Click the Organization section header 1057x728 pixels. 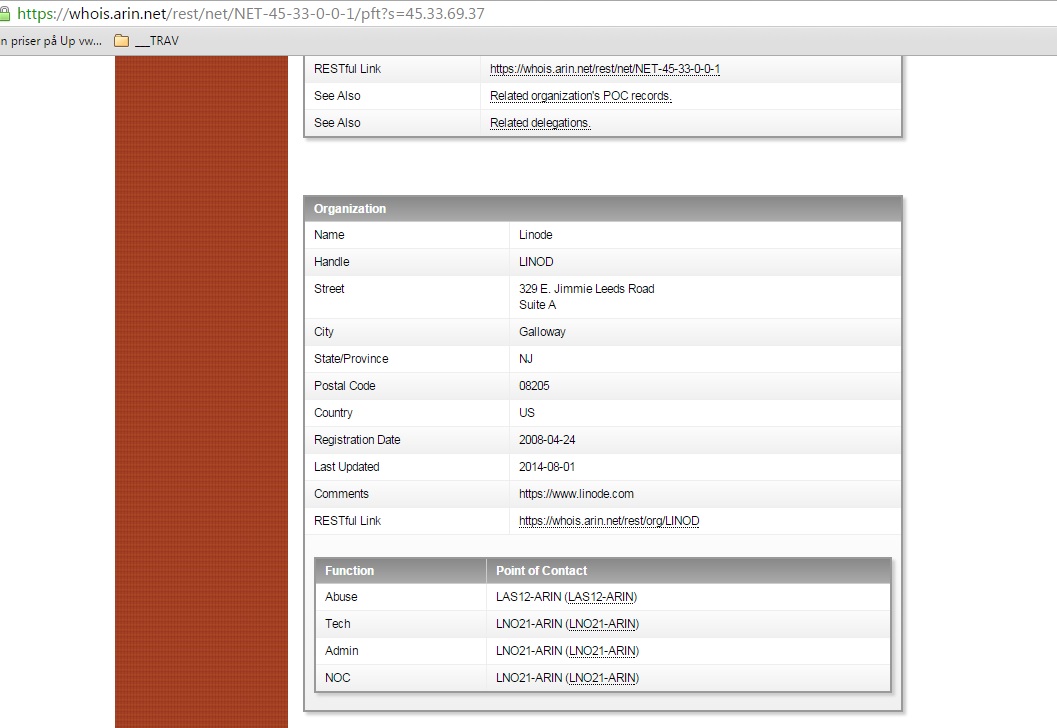coord(603,209)
